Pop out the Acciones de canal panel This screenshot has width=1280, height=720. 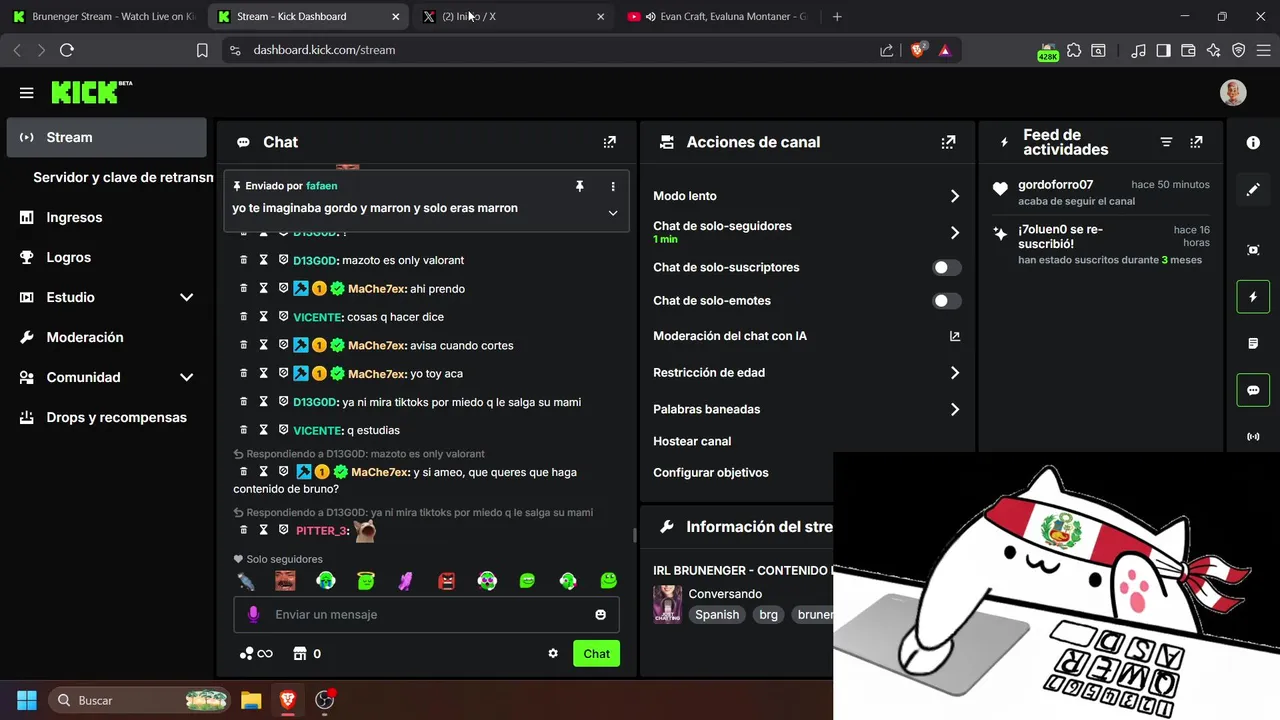pos(949,142)
